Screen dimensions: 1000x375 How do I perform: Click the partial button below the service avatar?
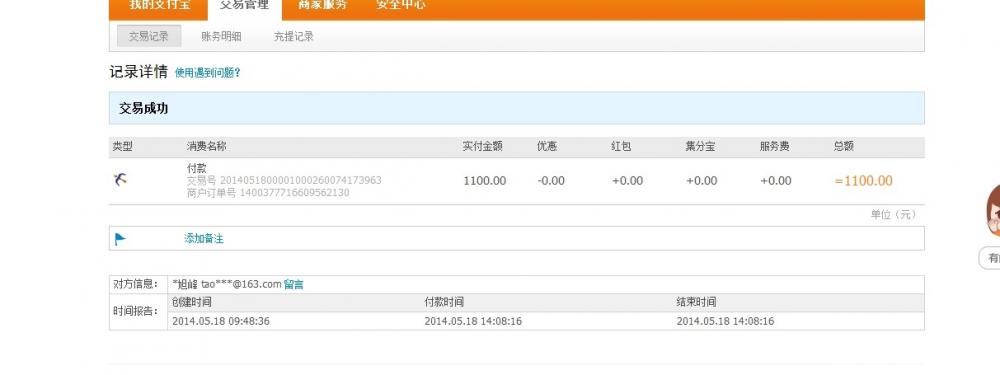[990, 258]
